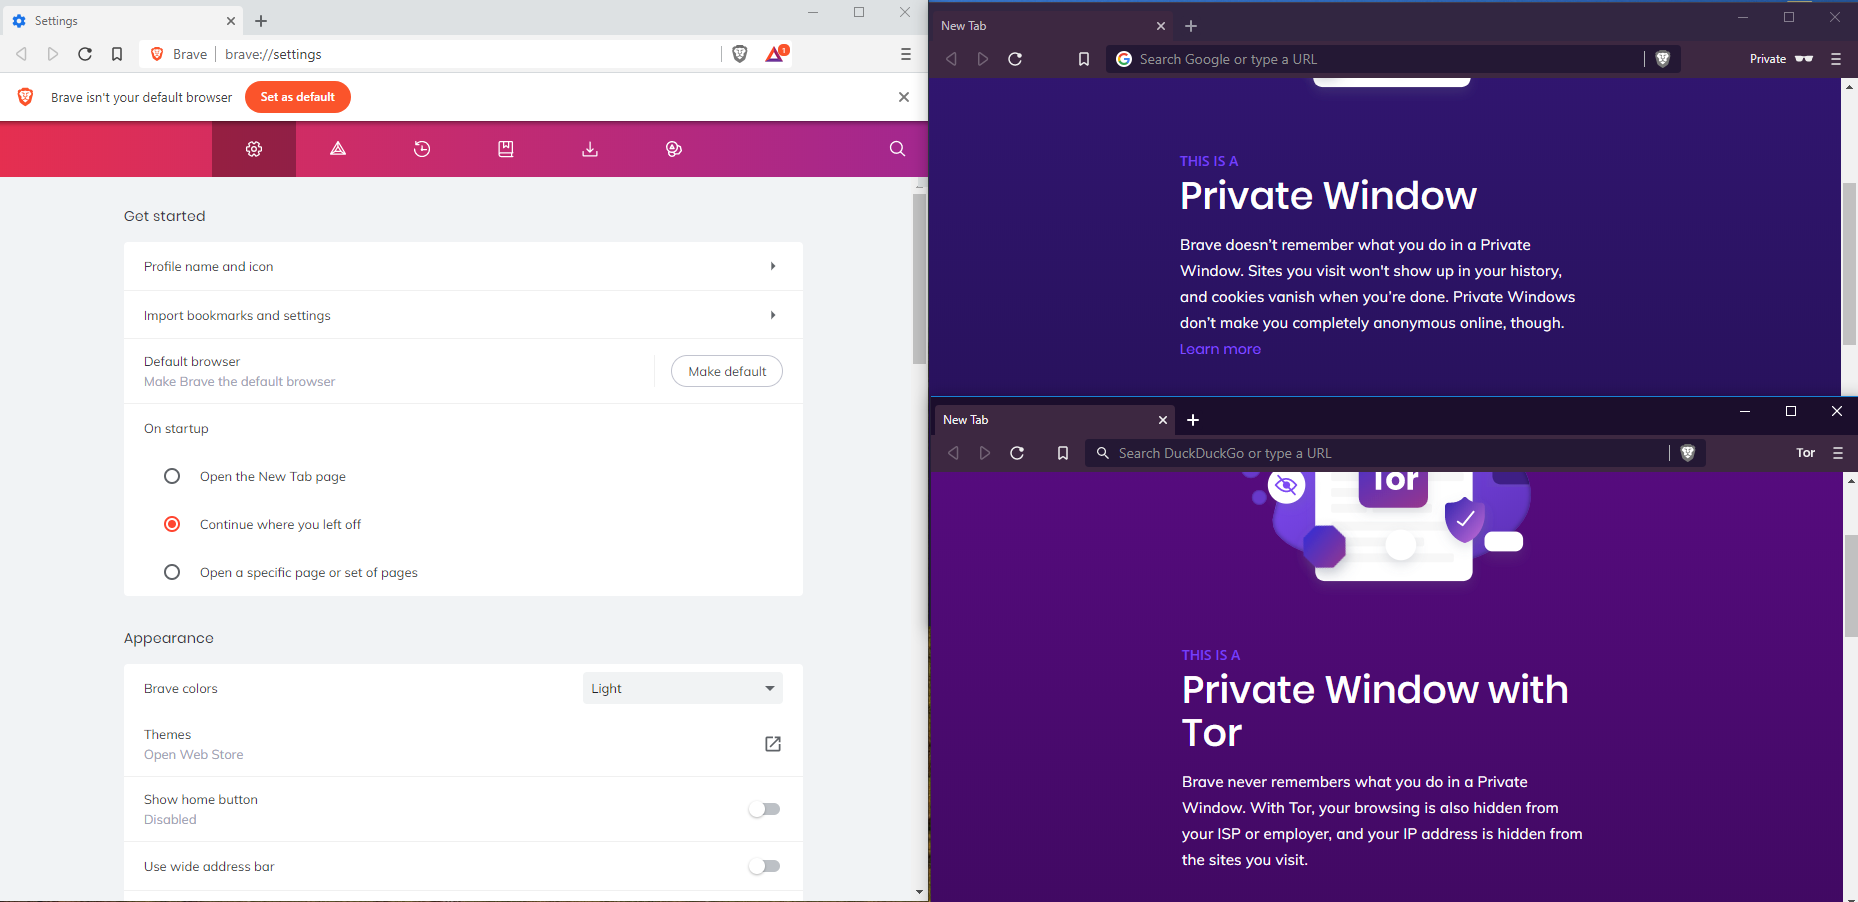Select Open a specific page radio

coord(172,572)
